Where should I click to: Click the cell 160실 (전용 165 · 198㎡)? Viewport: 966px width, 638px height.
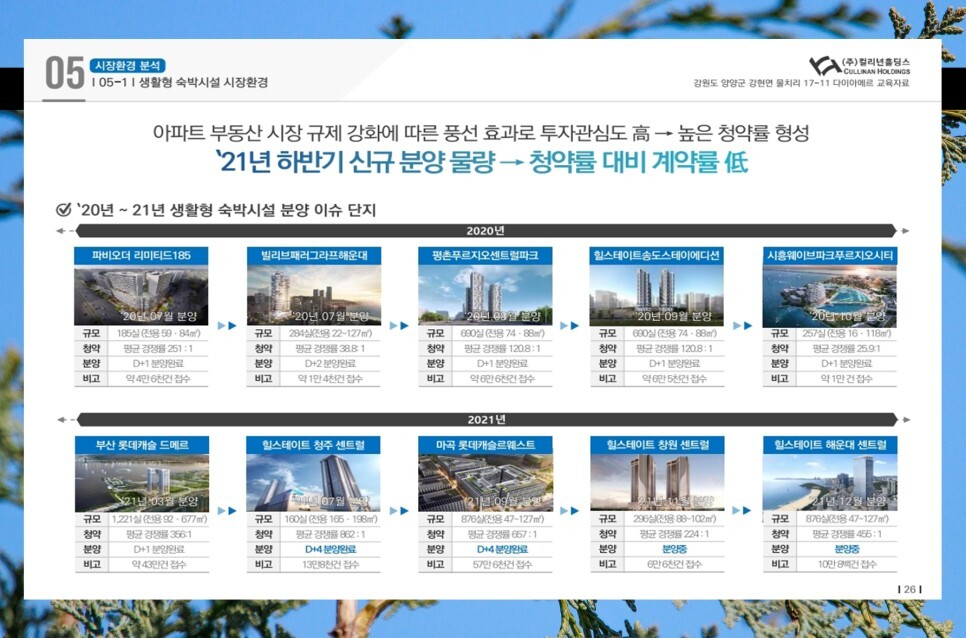330,519
